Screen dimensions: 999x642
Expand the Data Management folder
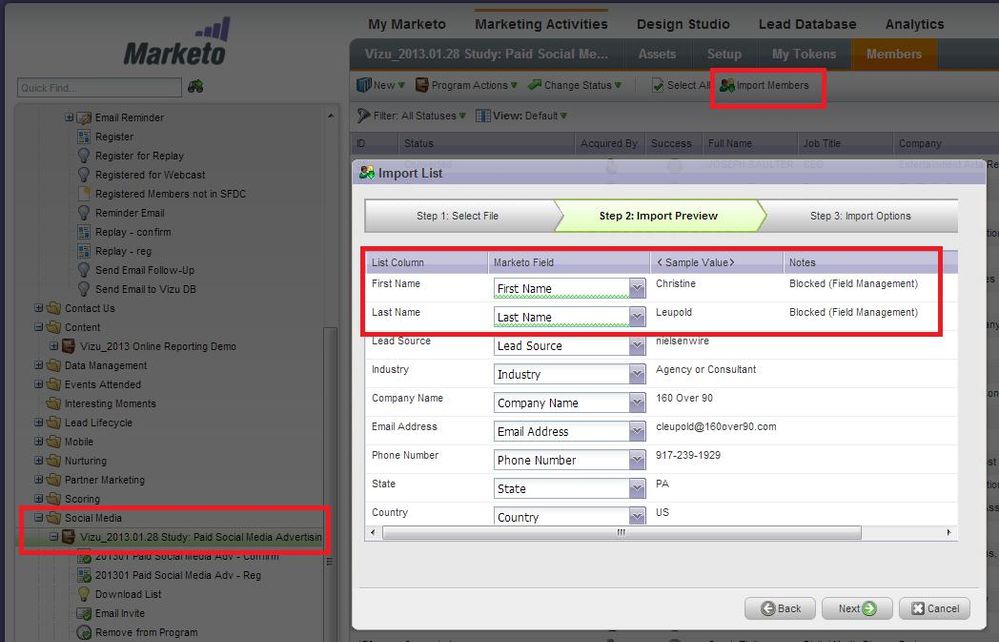tap(39, 366)
